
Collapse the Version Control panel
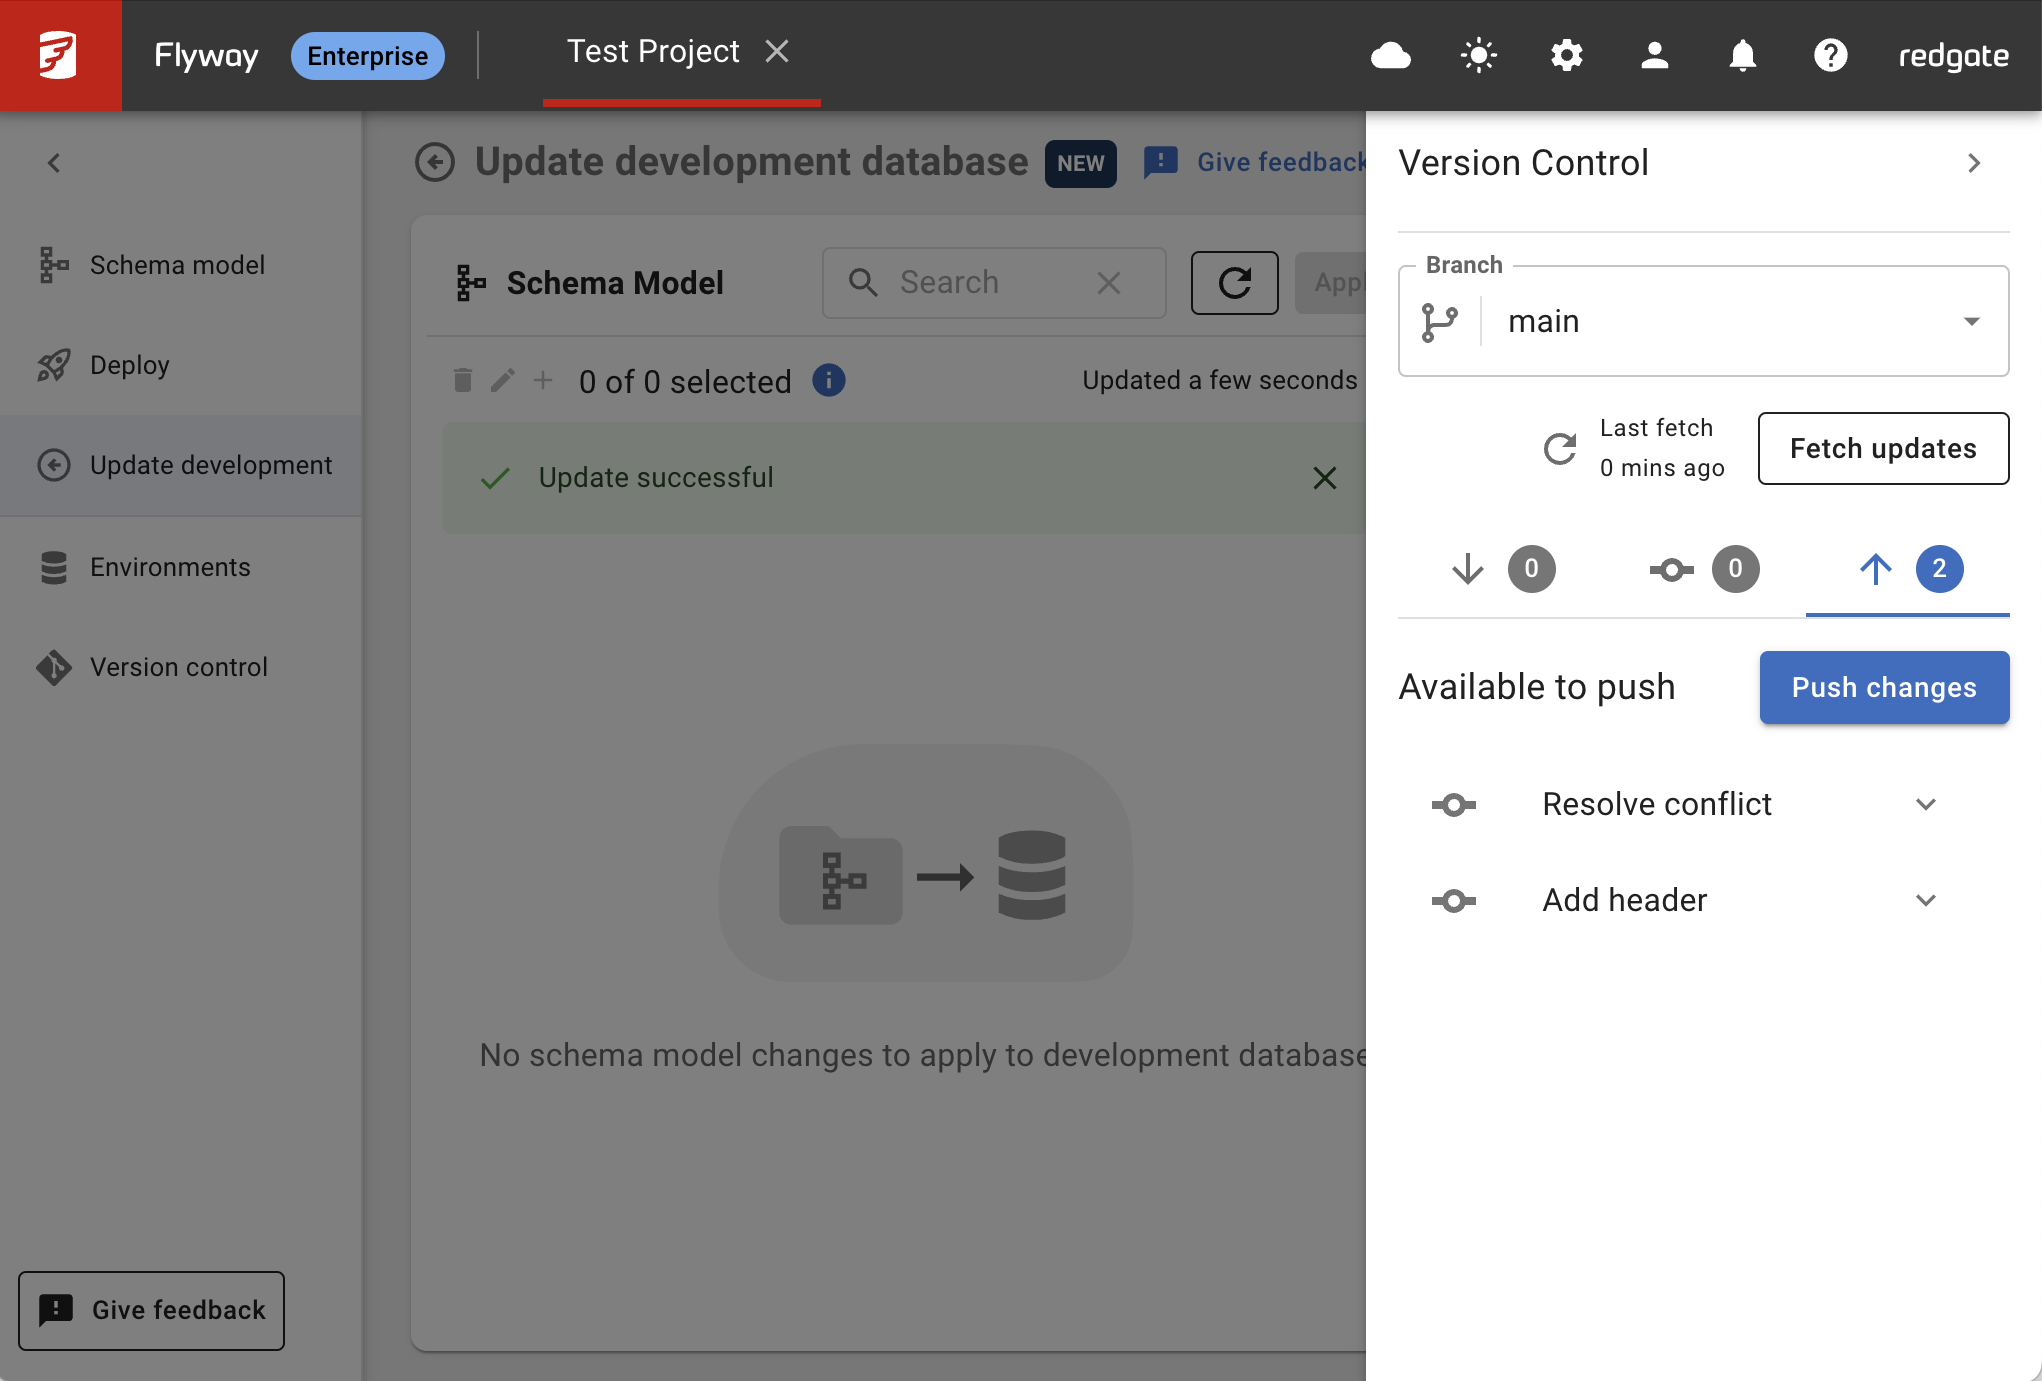tap(1974, 163)
